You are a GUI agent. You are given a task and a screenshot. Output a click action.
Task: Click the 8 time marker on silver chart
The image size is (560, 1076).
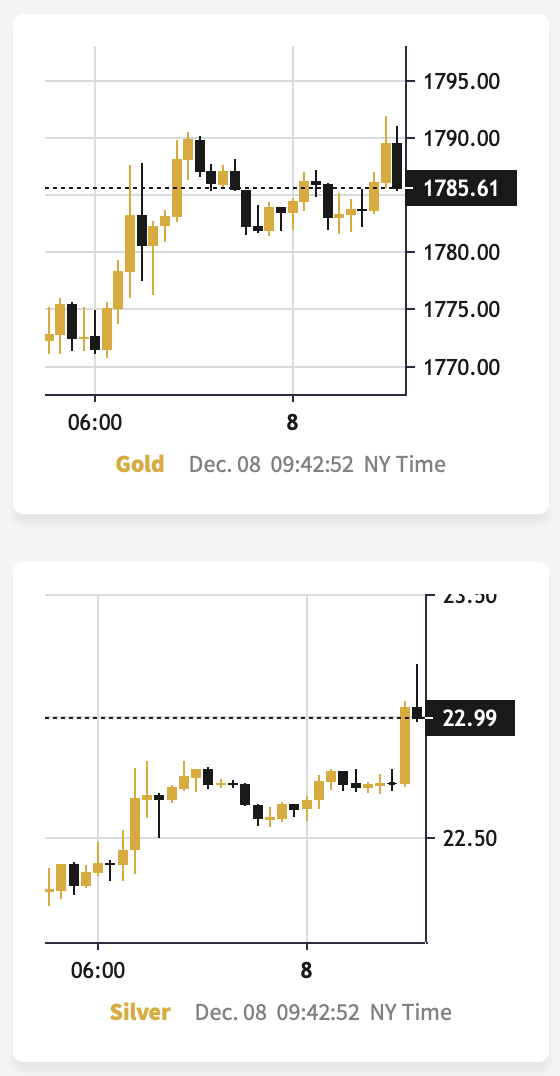point(306,970)
